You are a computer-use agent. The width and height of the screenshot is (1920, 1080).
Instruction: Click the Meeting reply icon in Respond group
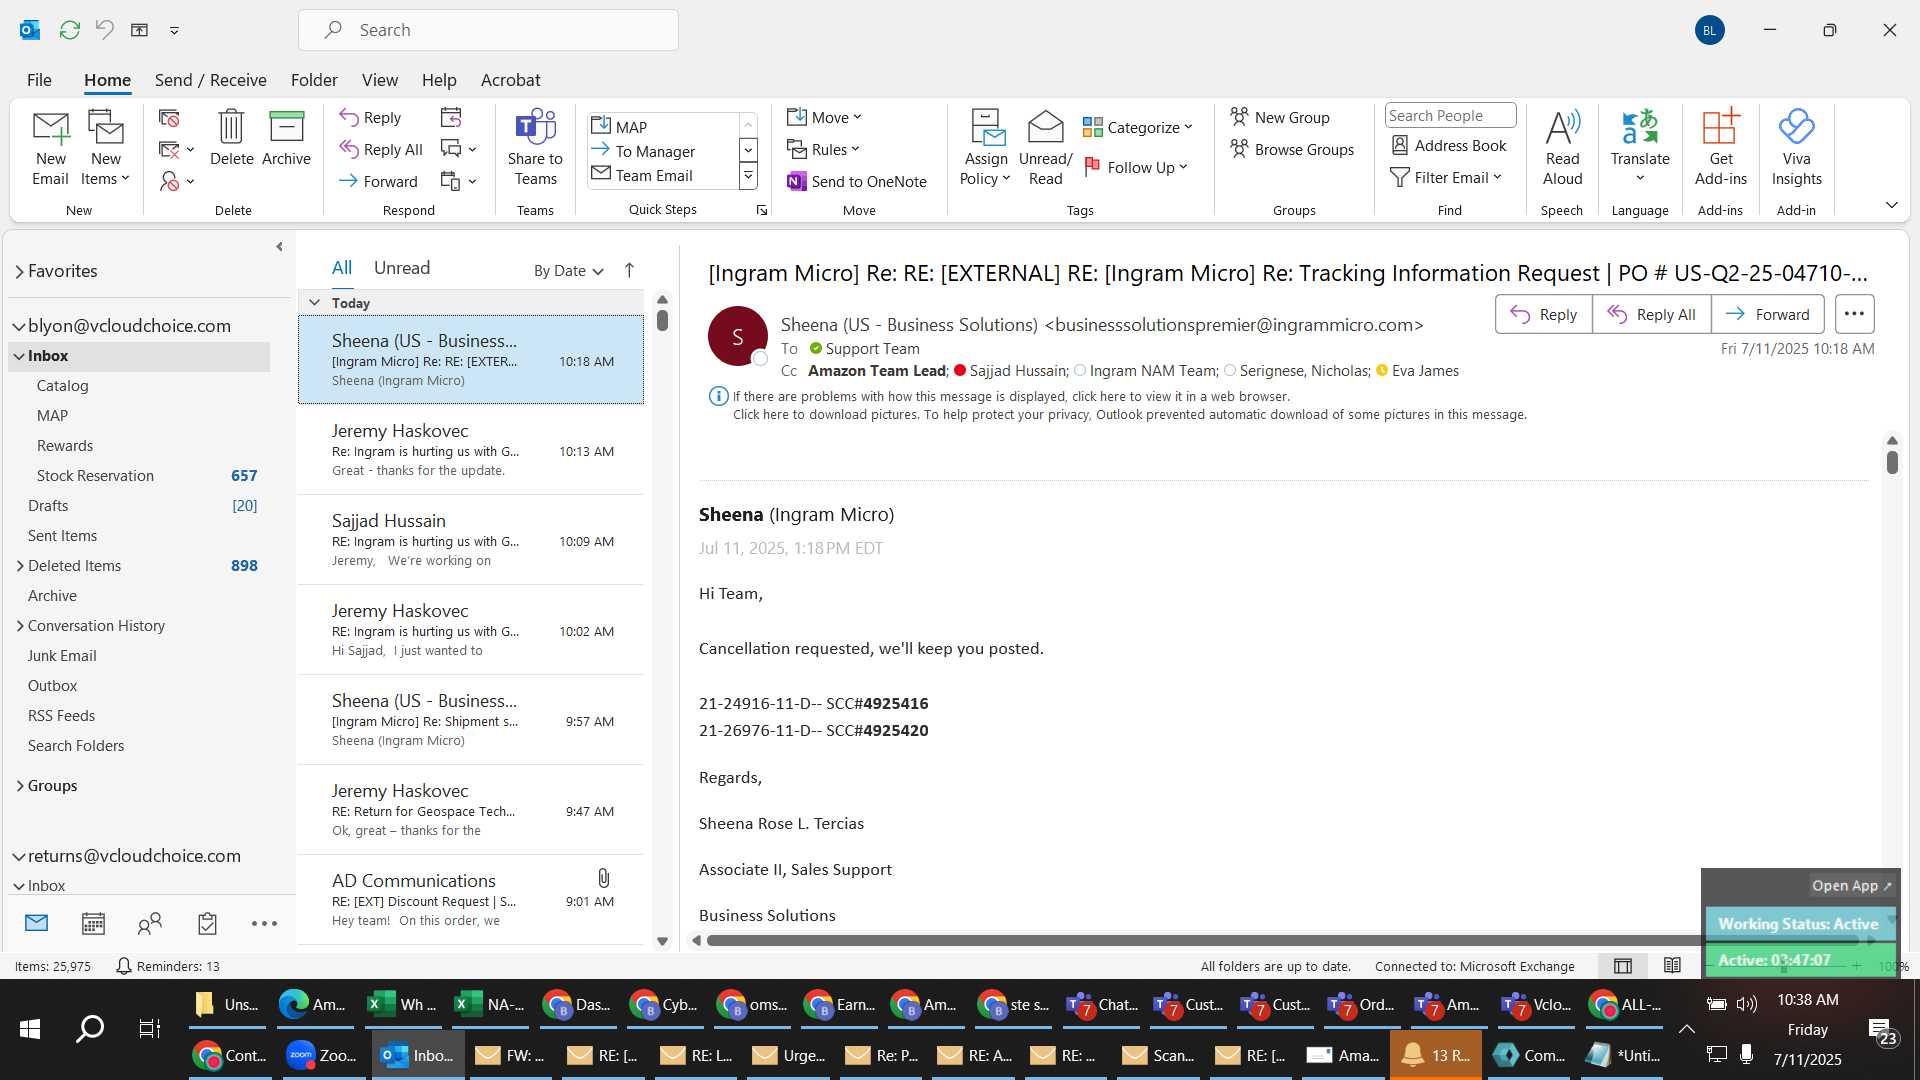tap(451, 118)
